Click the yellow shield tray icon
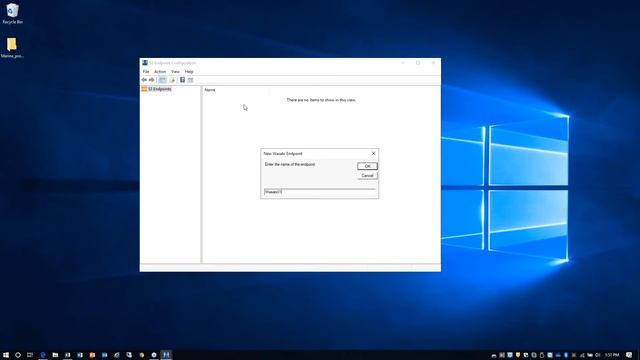 [x=518, y=355]
